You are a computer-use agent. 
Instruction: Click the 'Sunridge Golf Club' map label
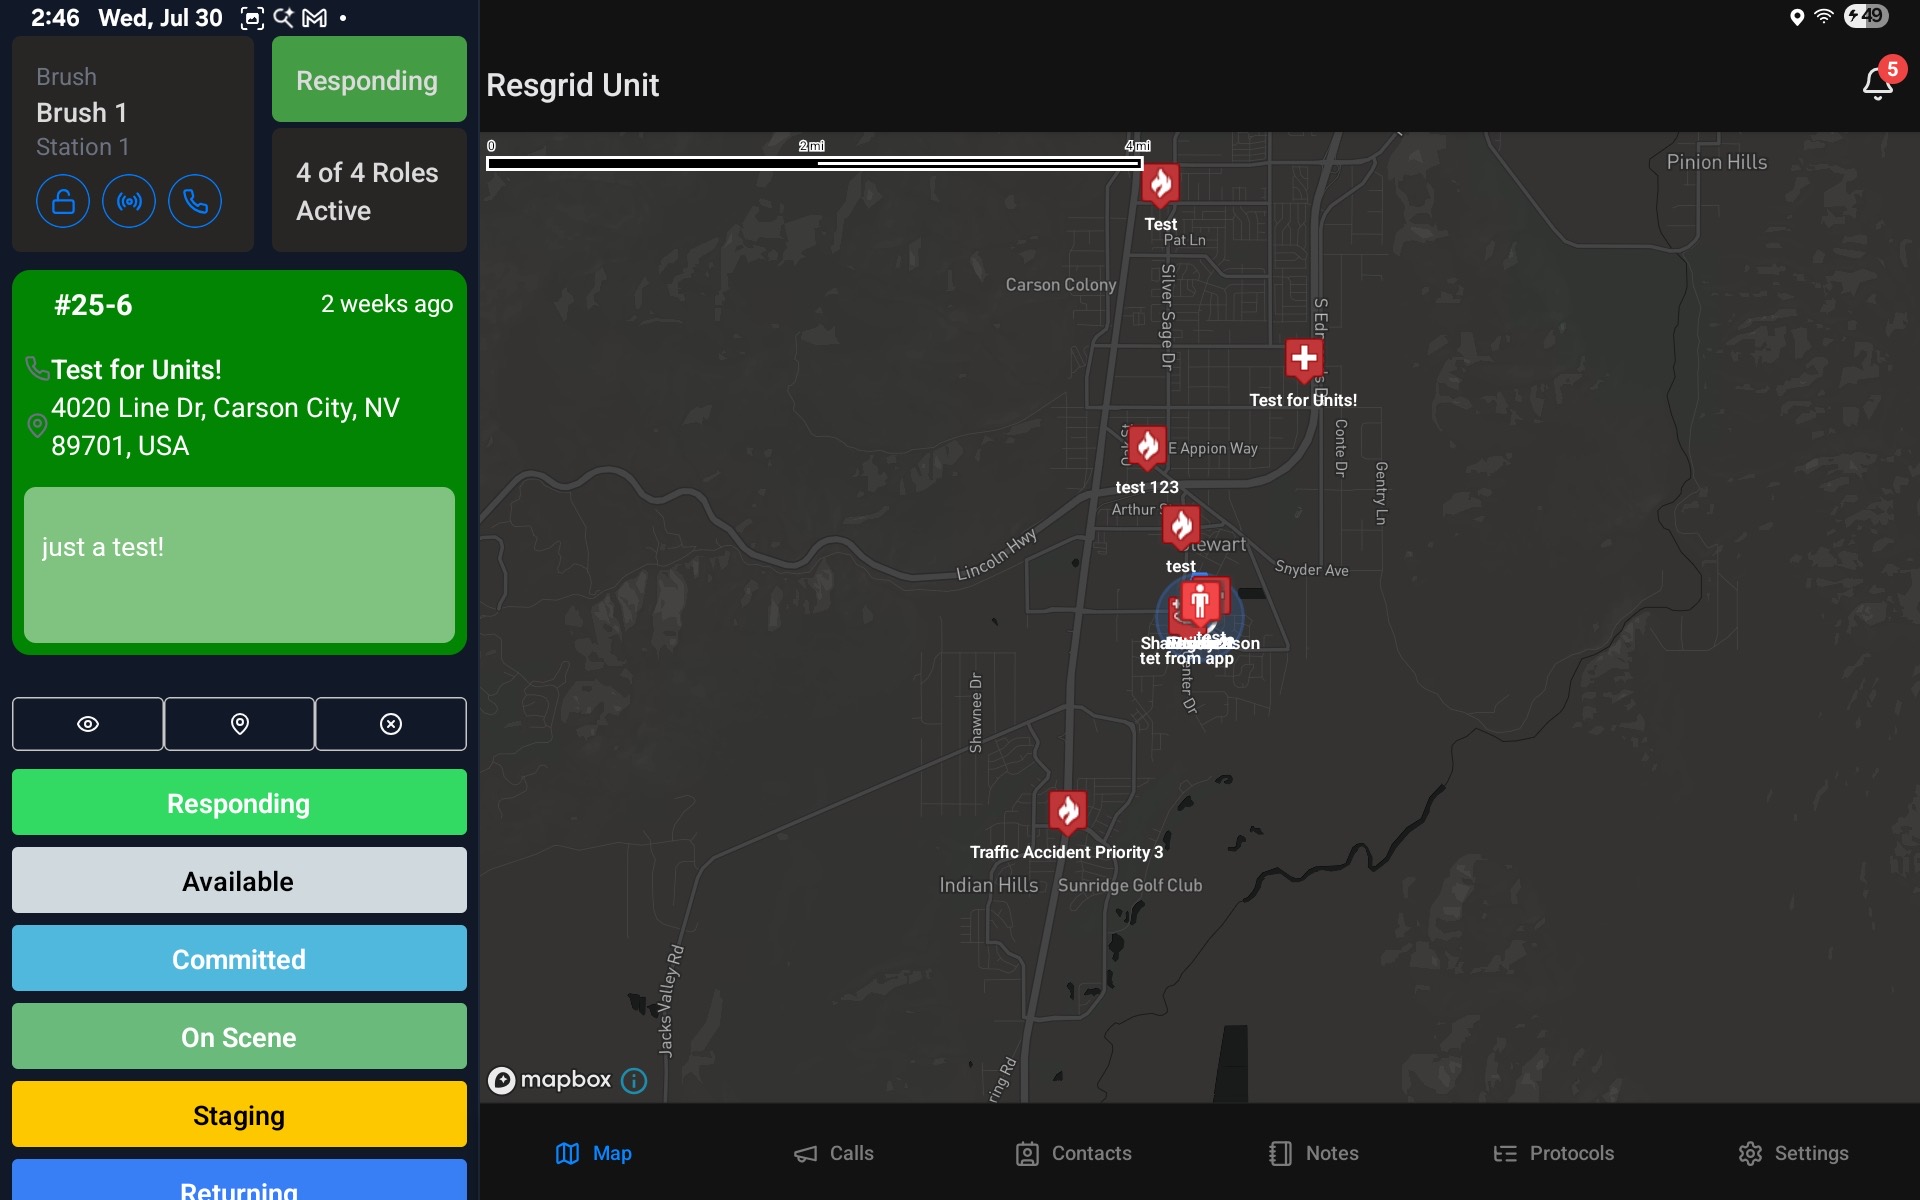point(1130,885)
